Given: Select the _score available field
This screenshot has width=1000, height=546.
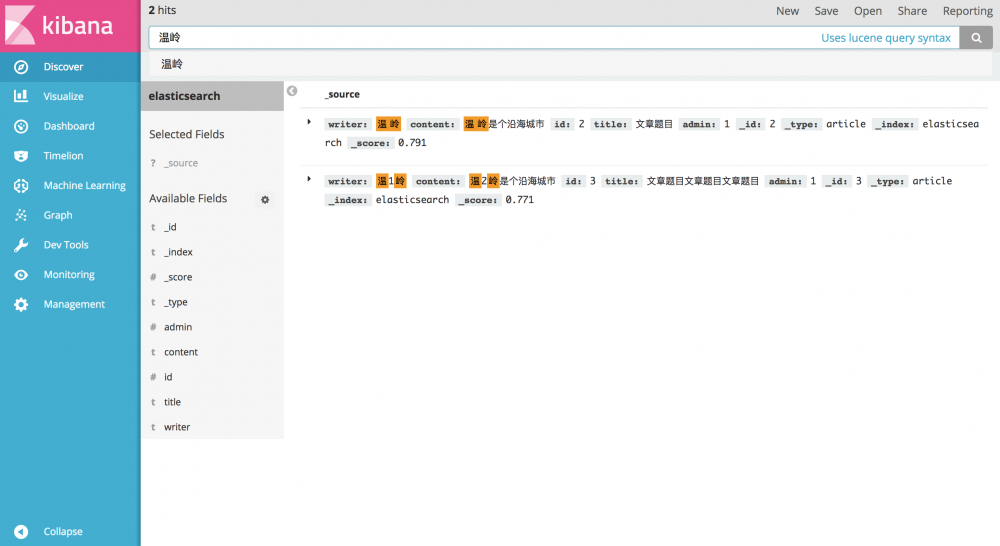Looking at the screenshot, I should pyautogui.click(x=178, y=277).
